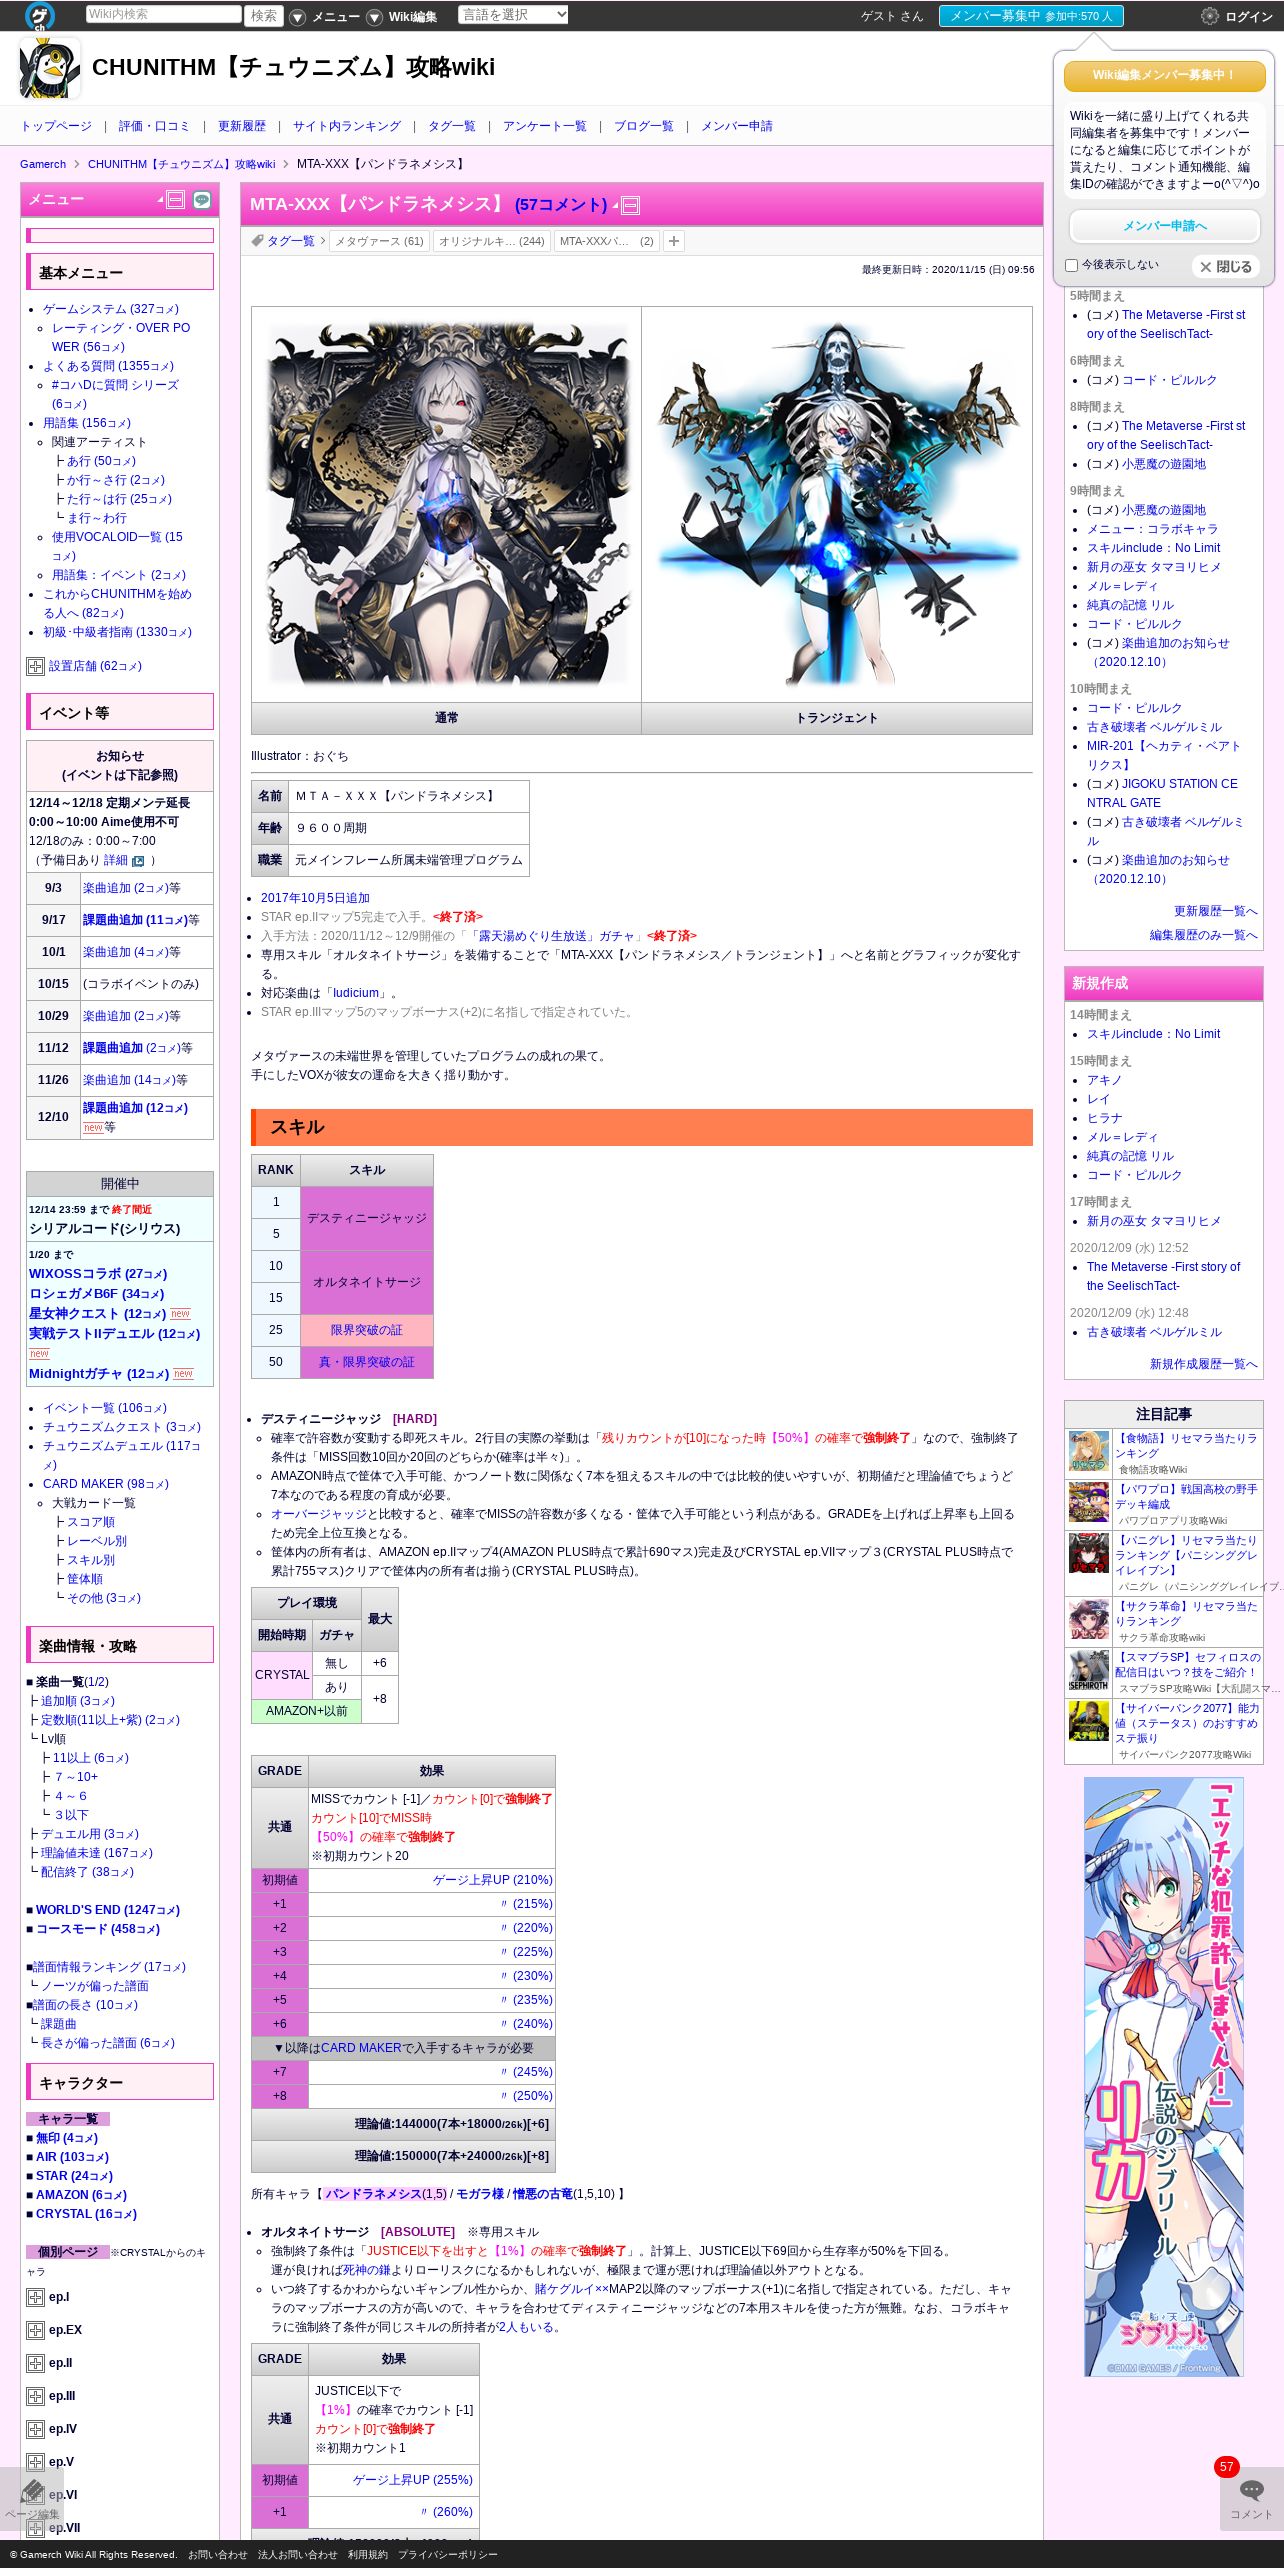
Task: Click the tag icon beside タグ一覧
Action: 258,240
